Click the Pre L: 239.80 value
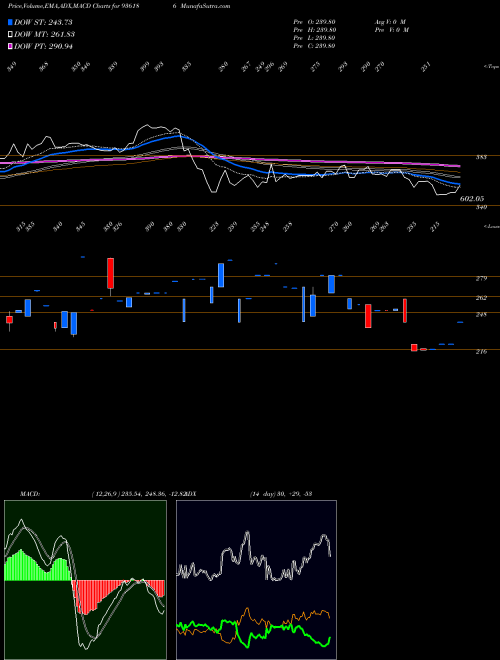The image size is (500, 660). (314, 38)
